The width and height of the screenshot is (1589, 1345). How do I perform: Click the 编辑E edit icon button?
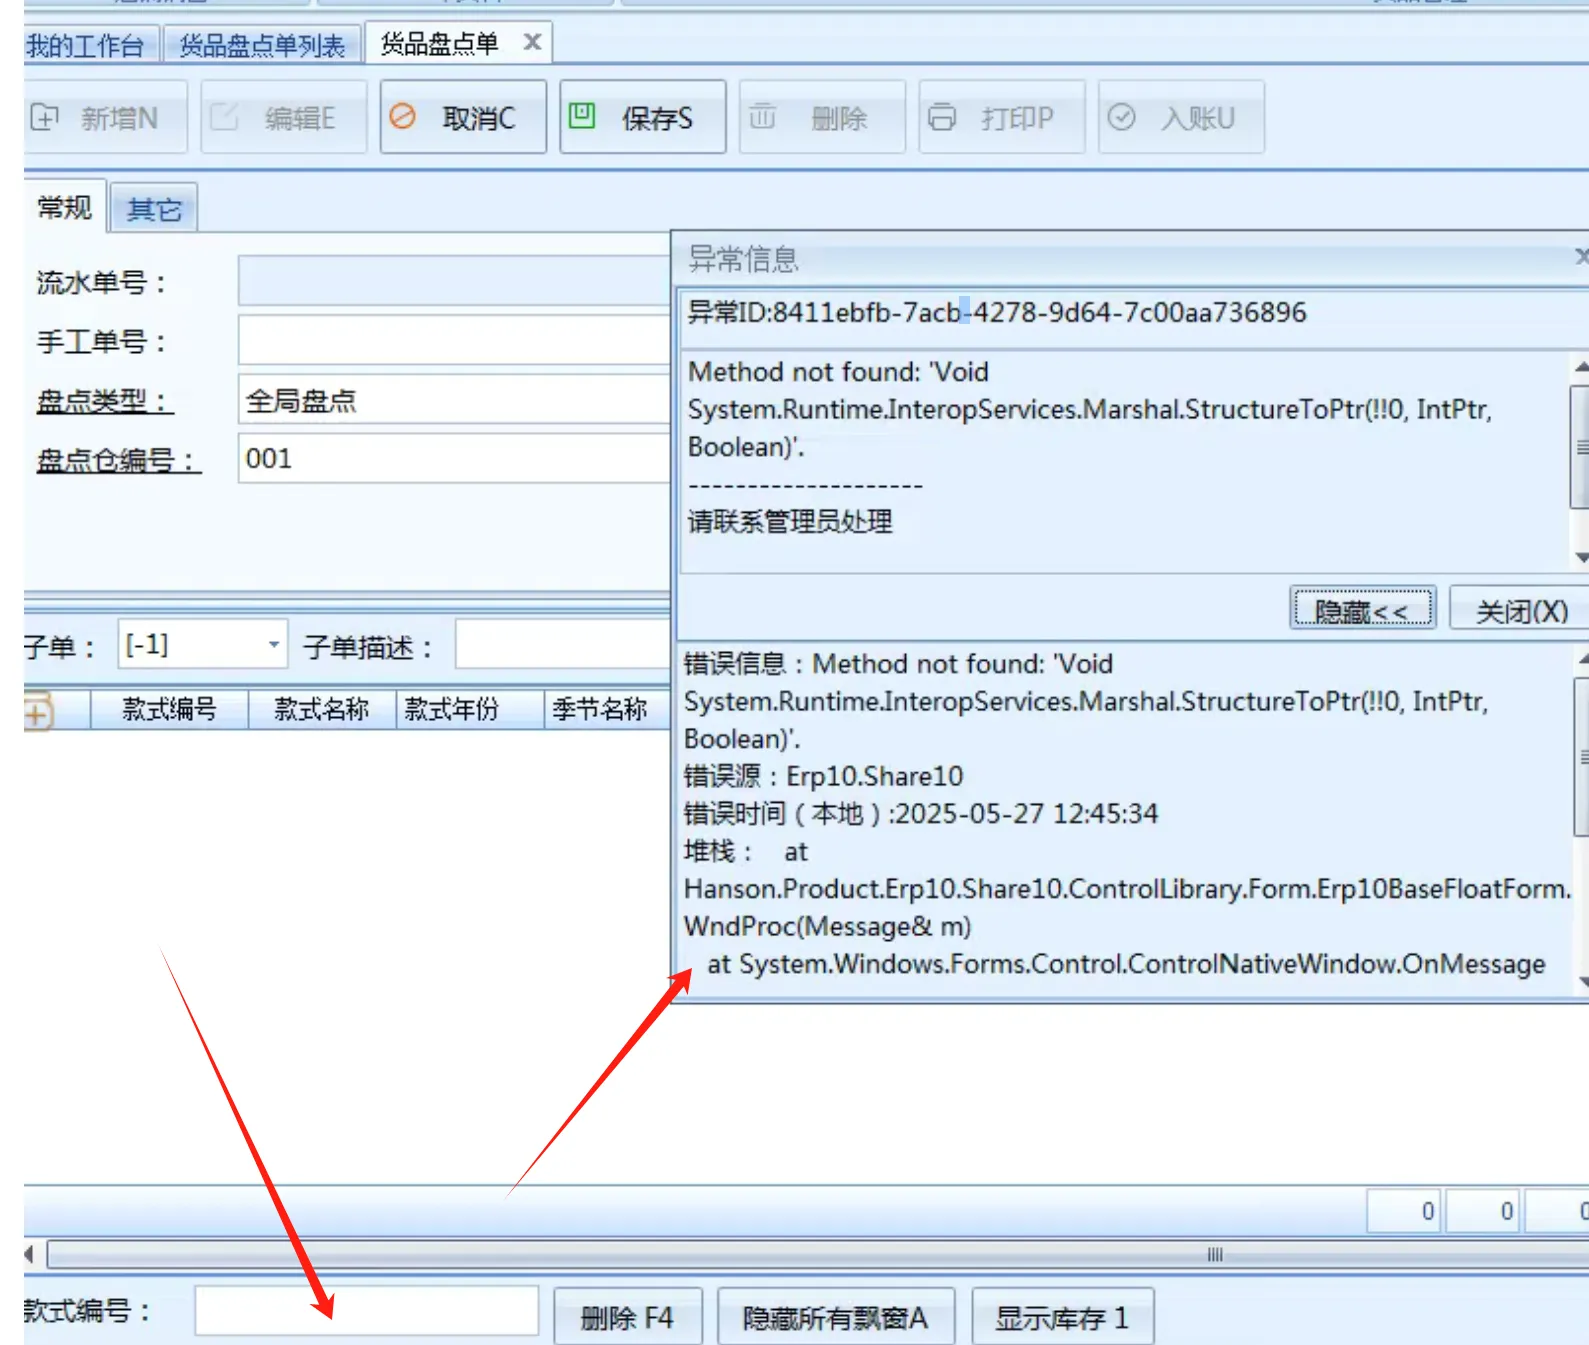[x=283, y=118]
